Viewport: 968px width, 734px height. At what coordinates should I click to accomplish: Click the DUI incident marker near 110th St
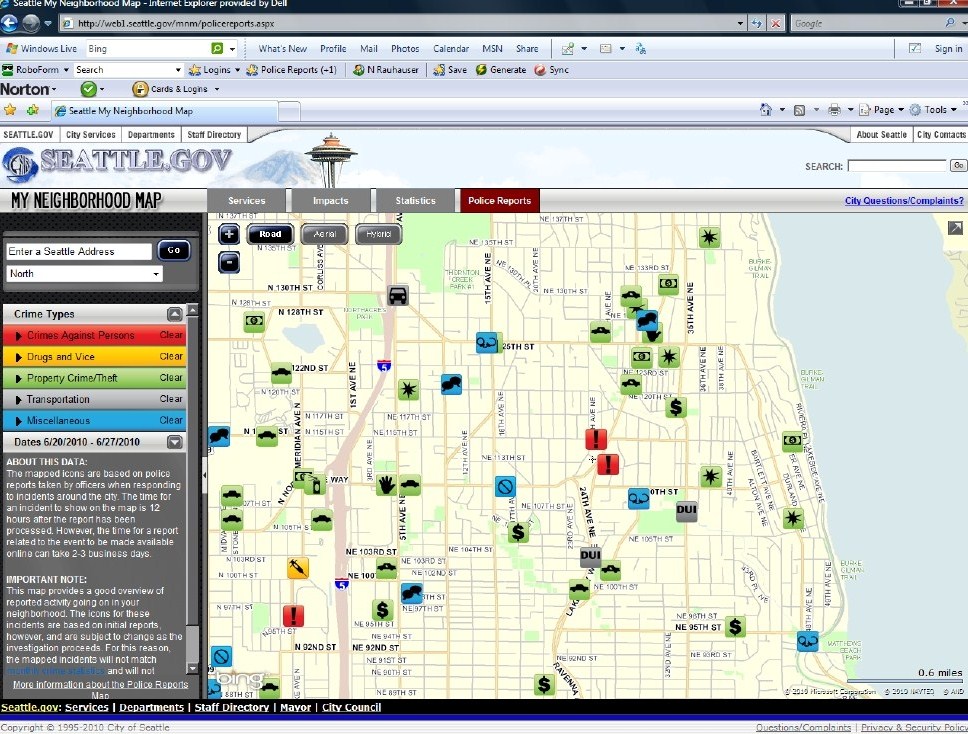coord(686,512)
